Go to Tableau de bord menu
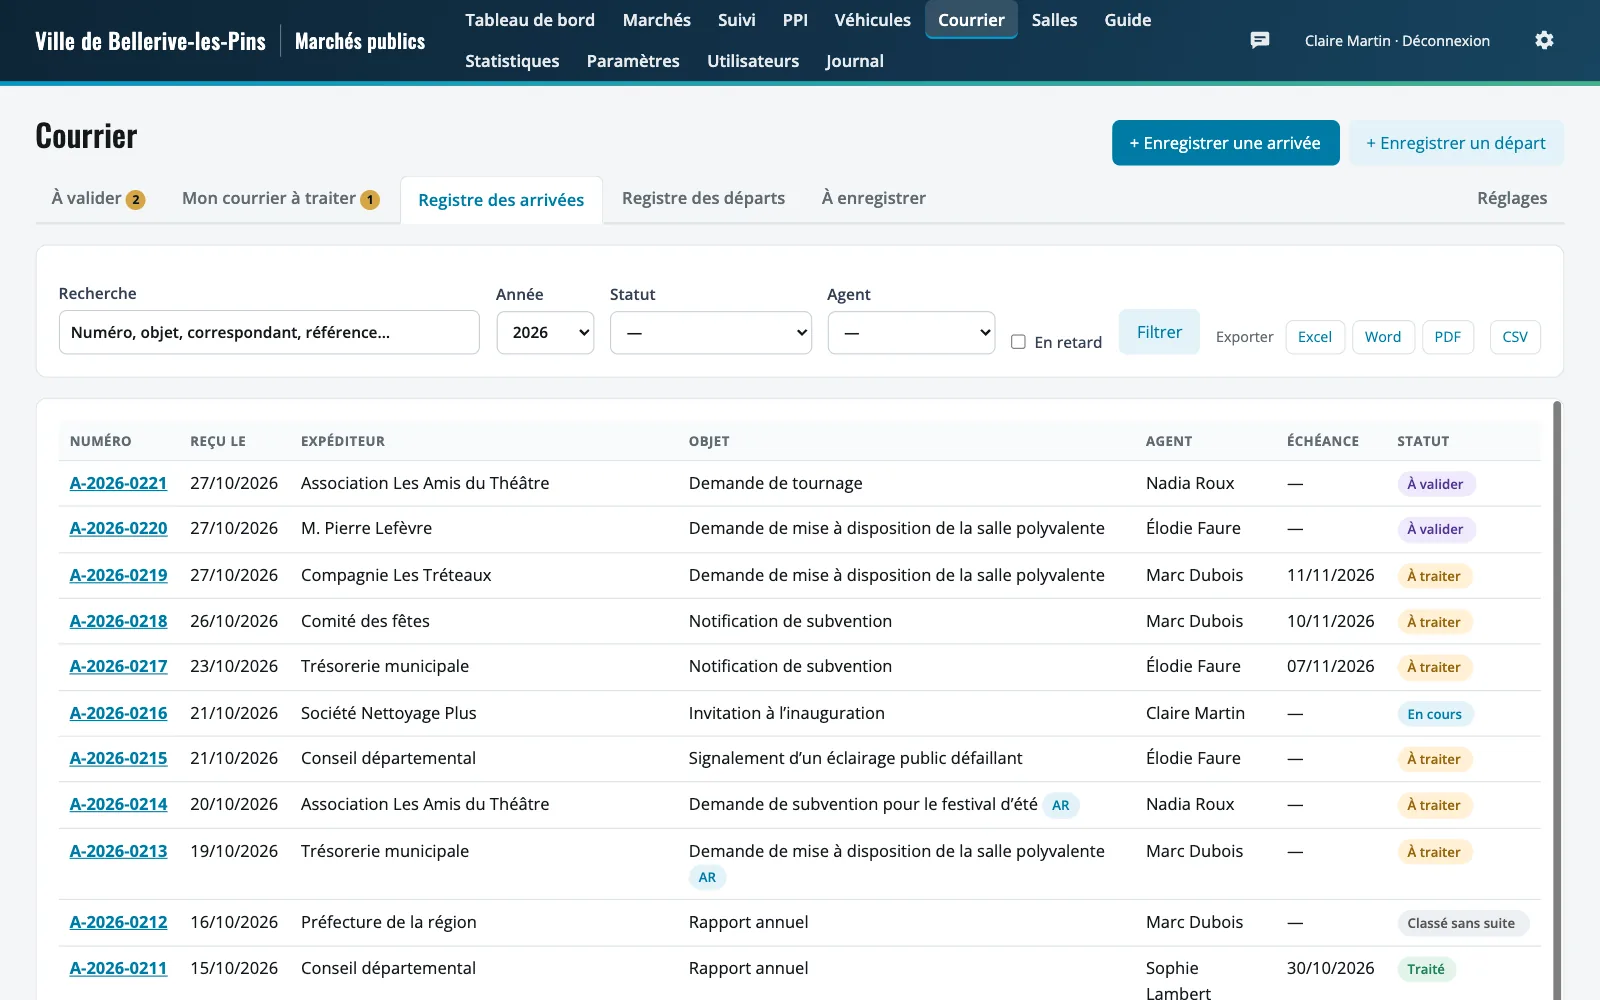1600x1000 pixels. click(530, 20)
